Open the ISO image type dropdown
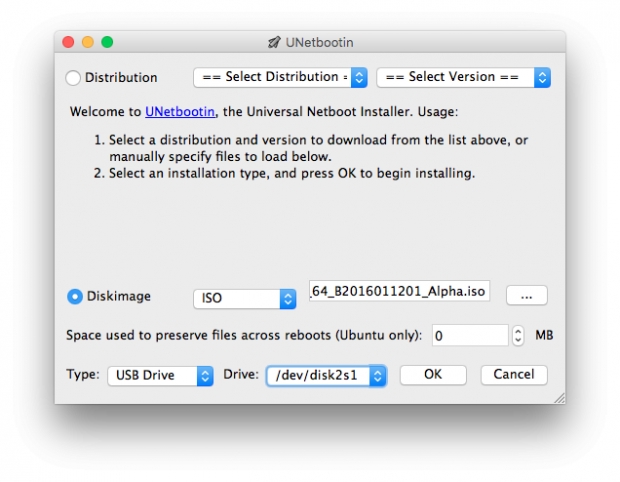 245,299
